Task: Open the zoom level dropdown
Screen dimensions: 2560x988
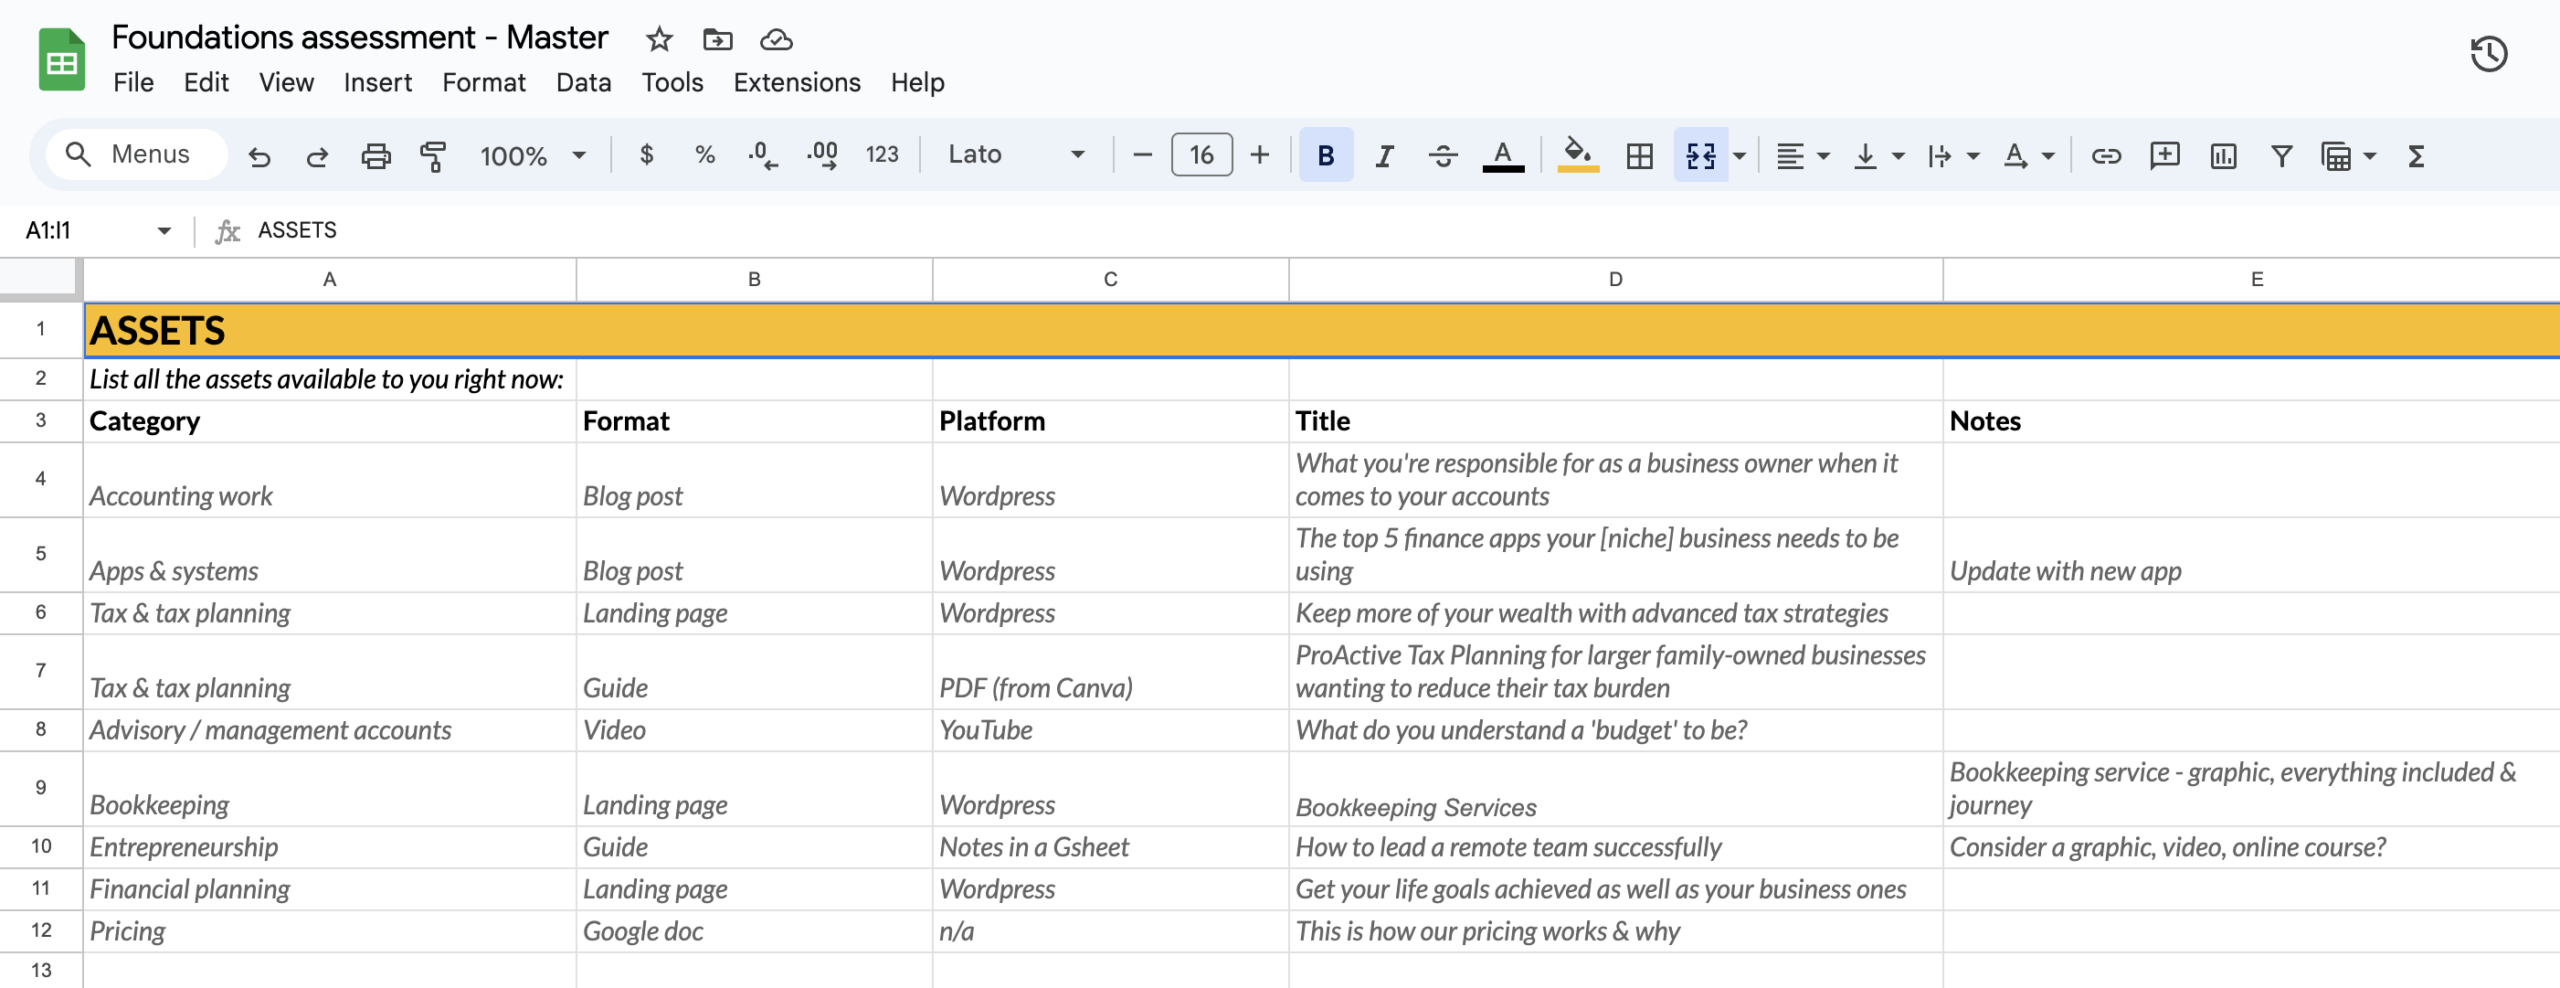Action: coord(532,155)
